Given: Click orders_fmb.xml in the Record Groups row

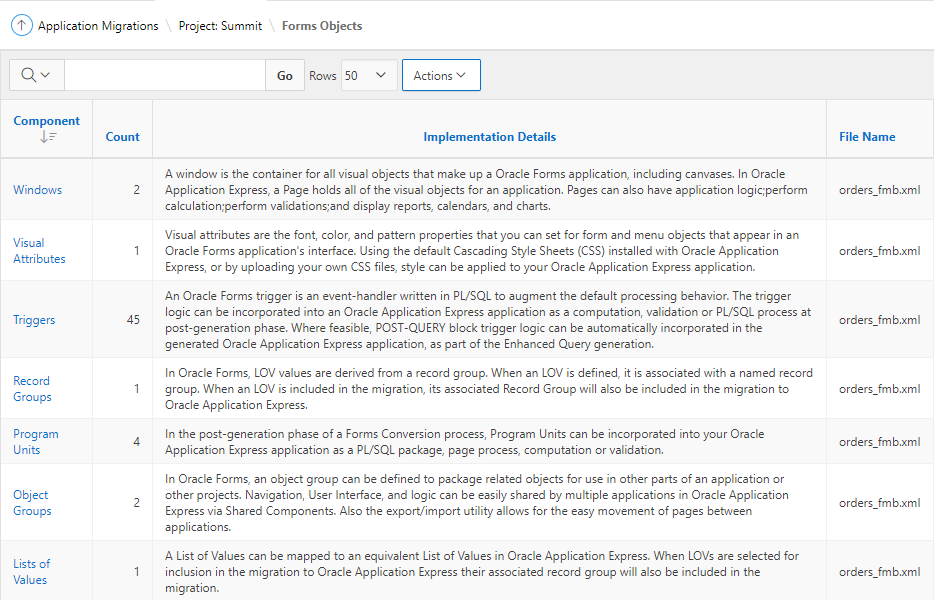Looking at the screenshot, I should click(879, 388).
